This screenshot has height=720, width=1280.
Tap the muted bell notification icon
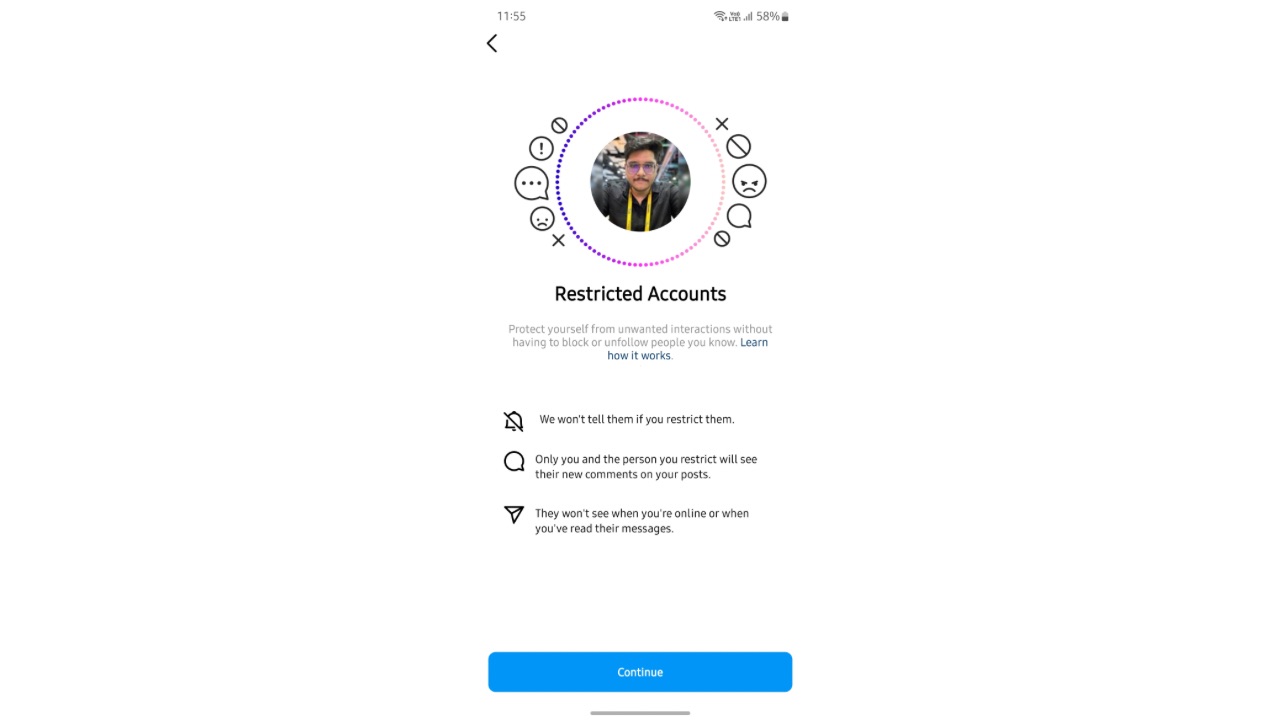click(514, 421)
